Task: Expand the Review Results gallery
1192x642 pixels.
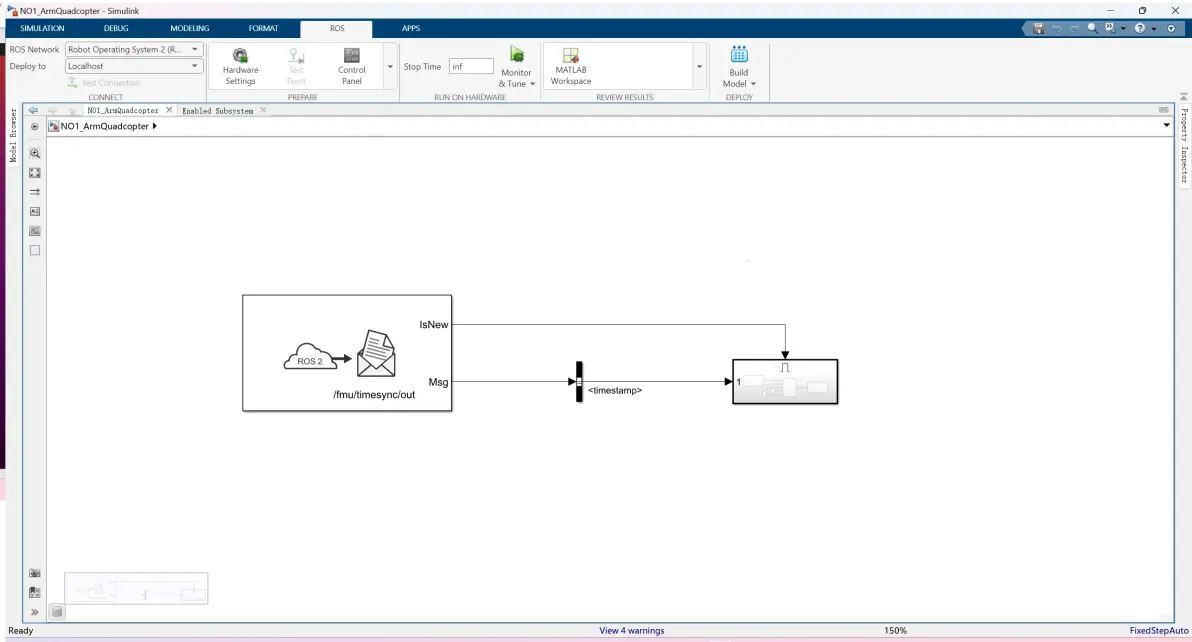Action: (699, 67)
